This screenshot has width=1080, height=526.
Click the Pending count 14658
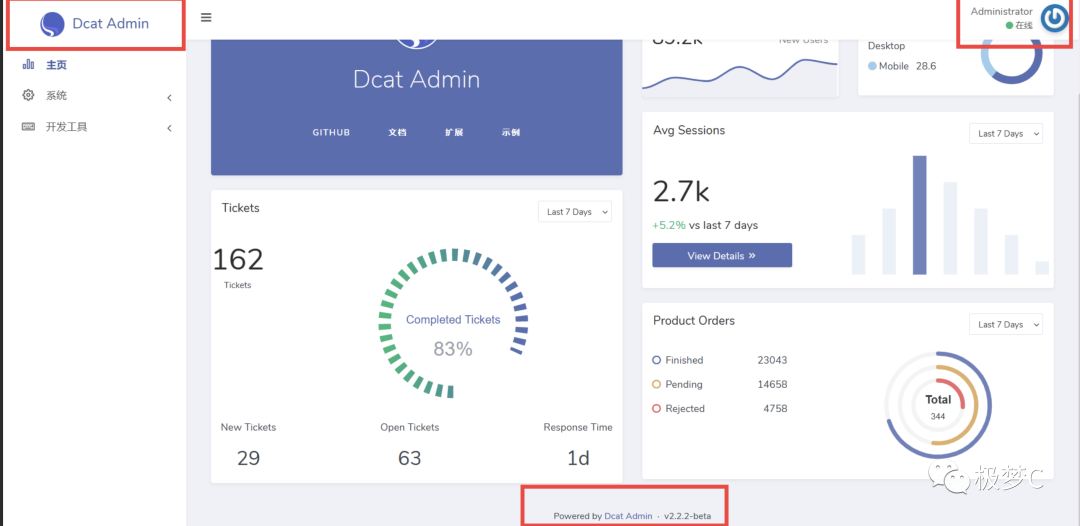pos(772,384)
